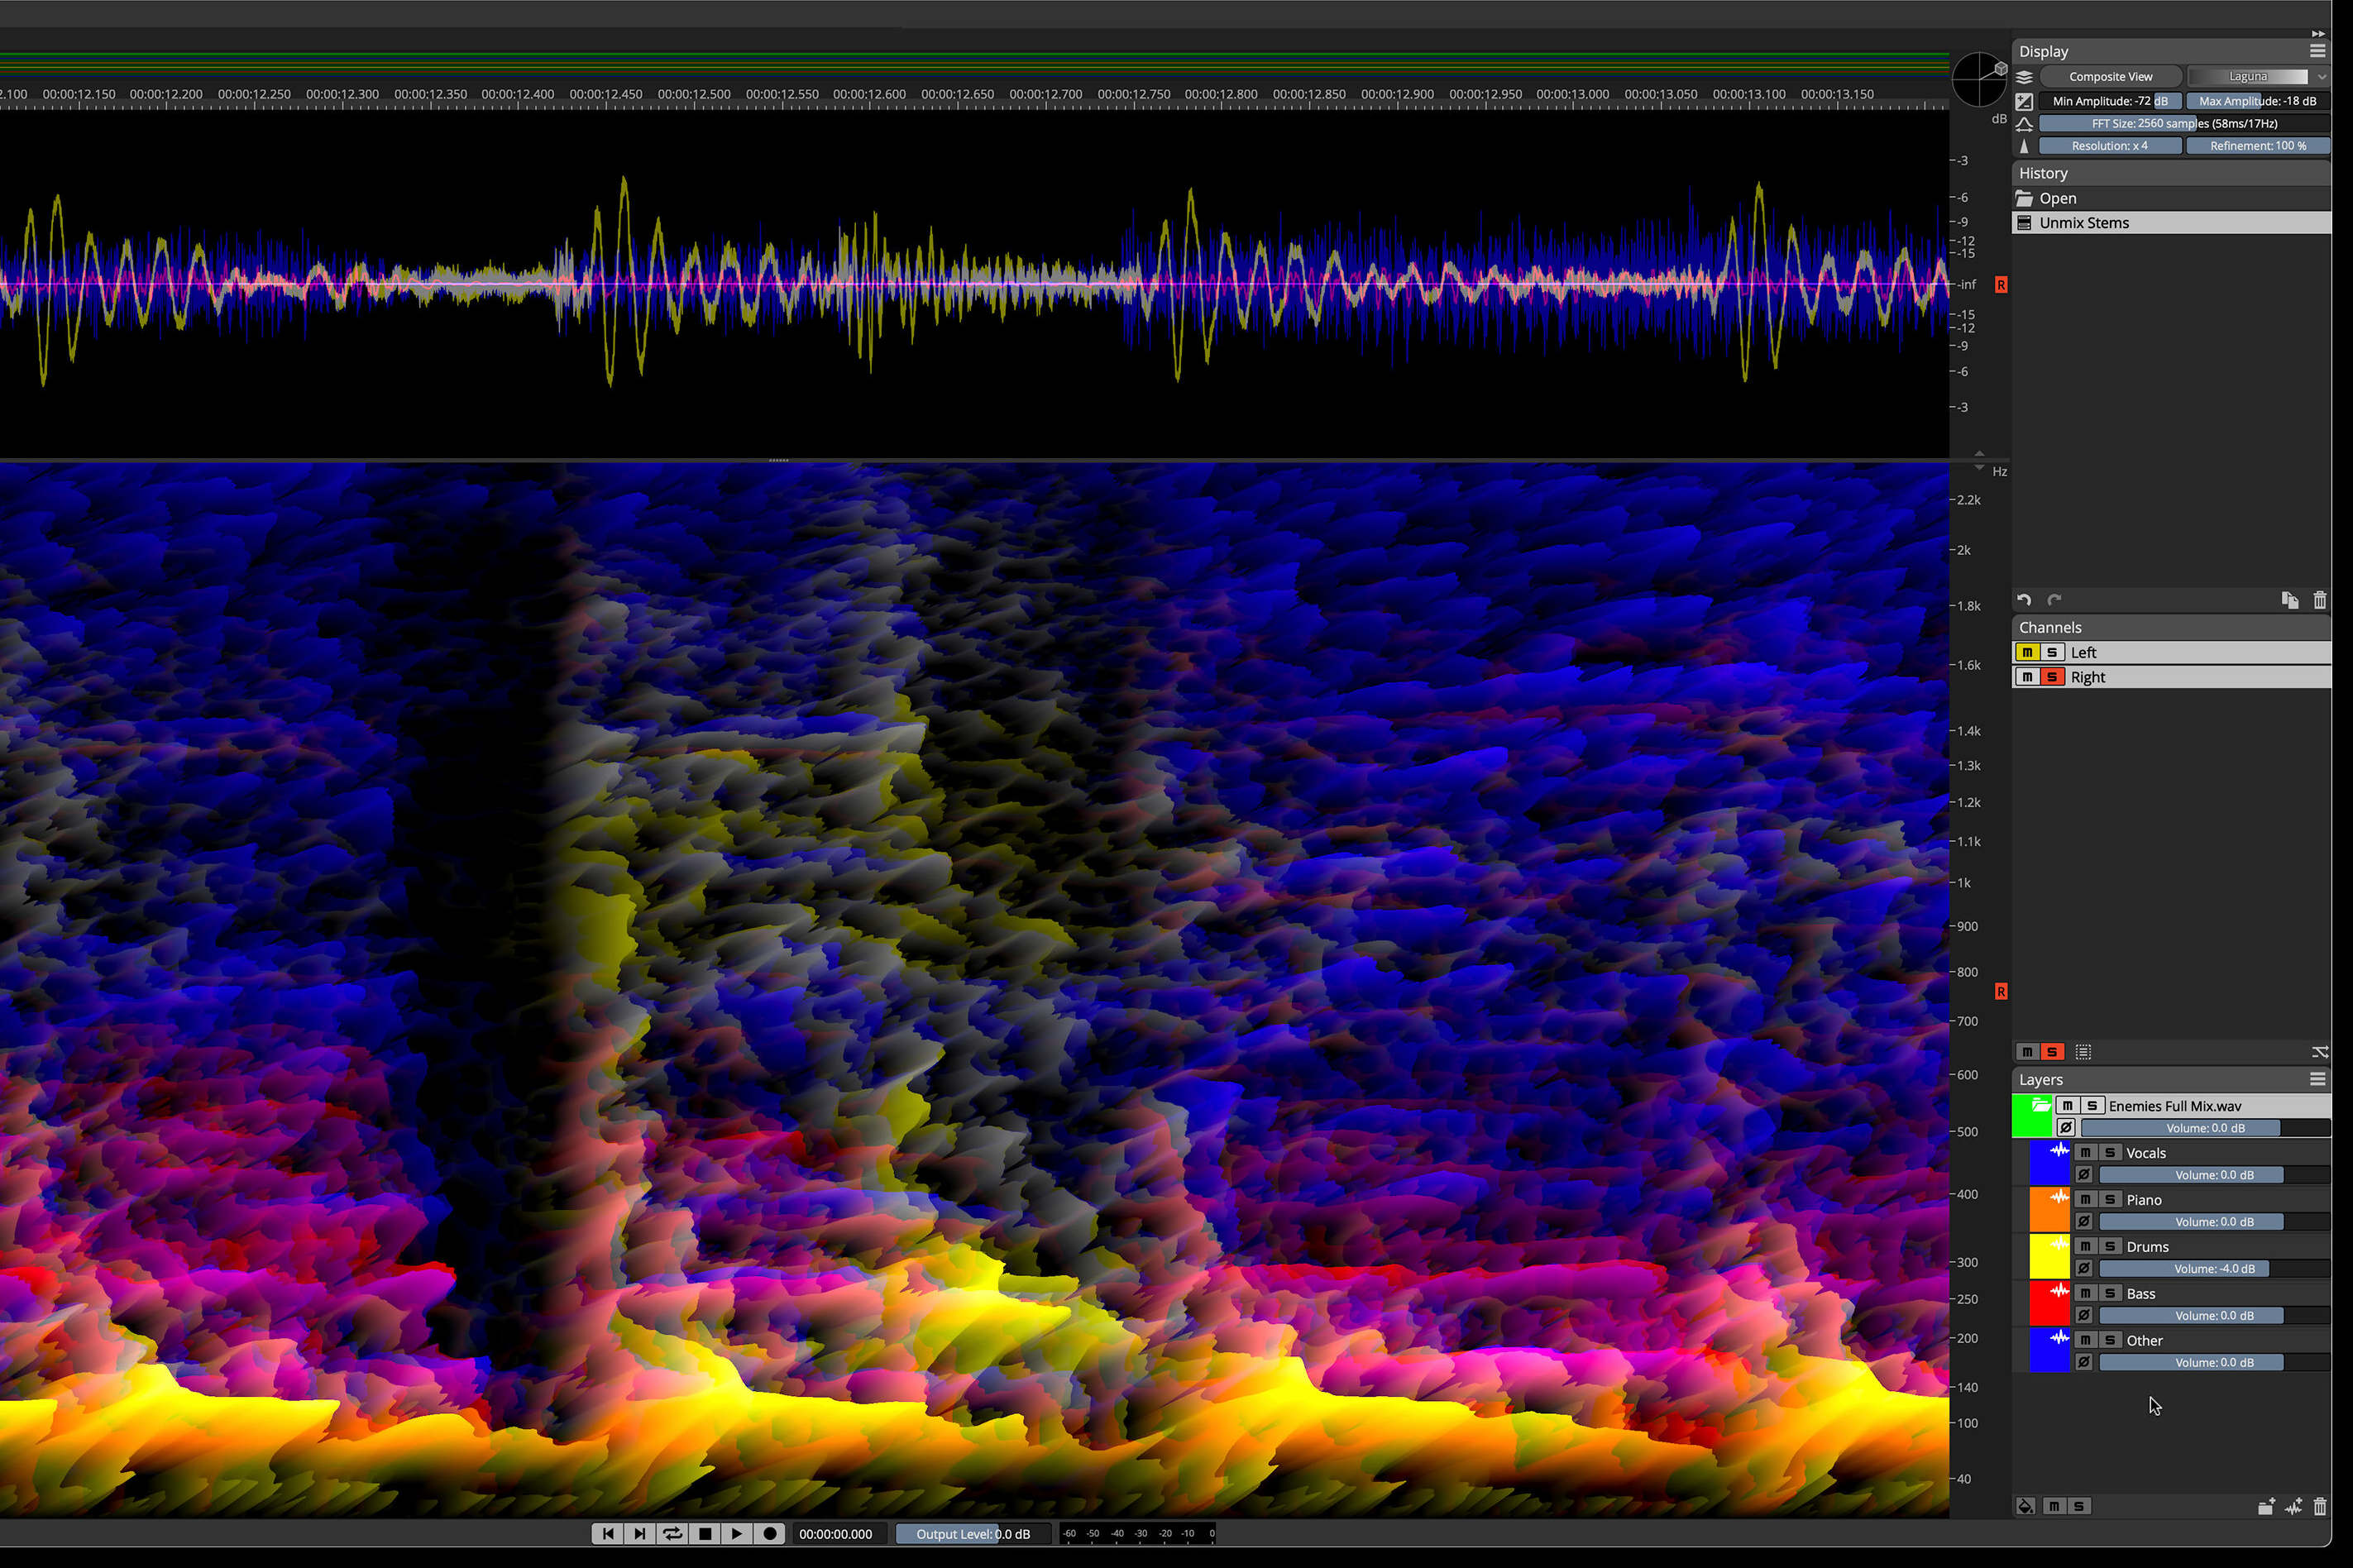The height and width of the screenshot is (1568, 2353).
Task: Click the red R reset marker beside dB scale
Action: (2001, 285)
